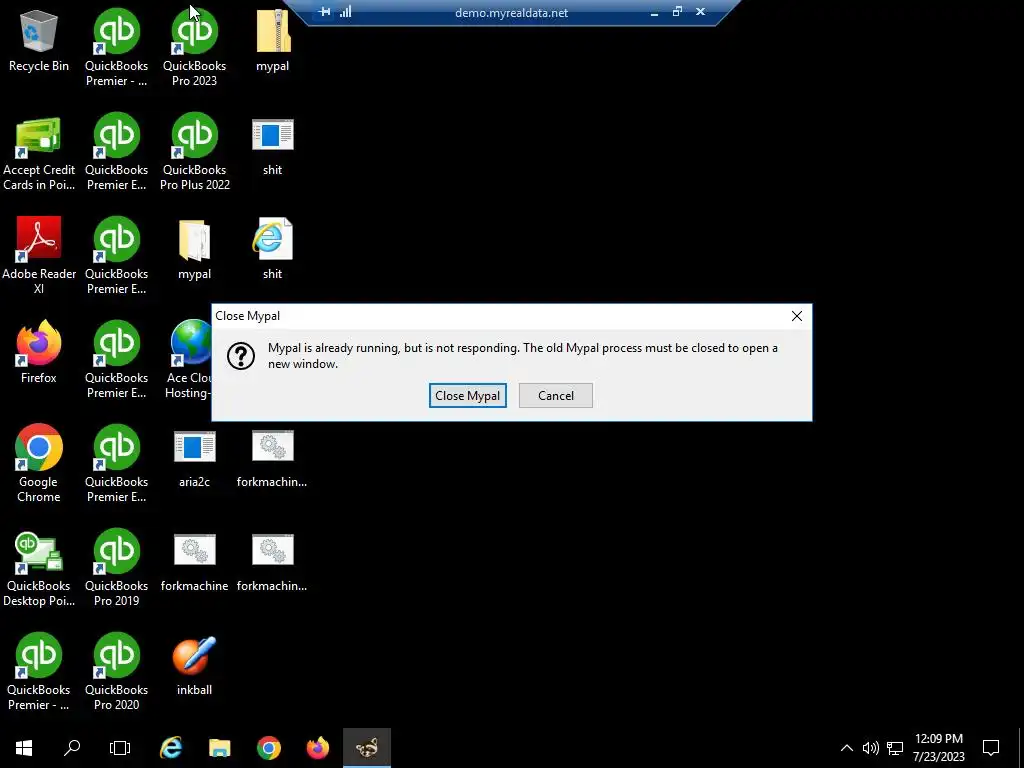This screenshot has width=1024, height=768.
Task: Select Adobe Reader XI shortcut
Action: pyautogui.click(x=39, y=256)
